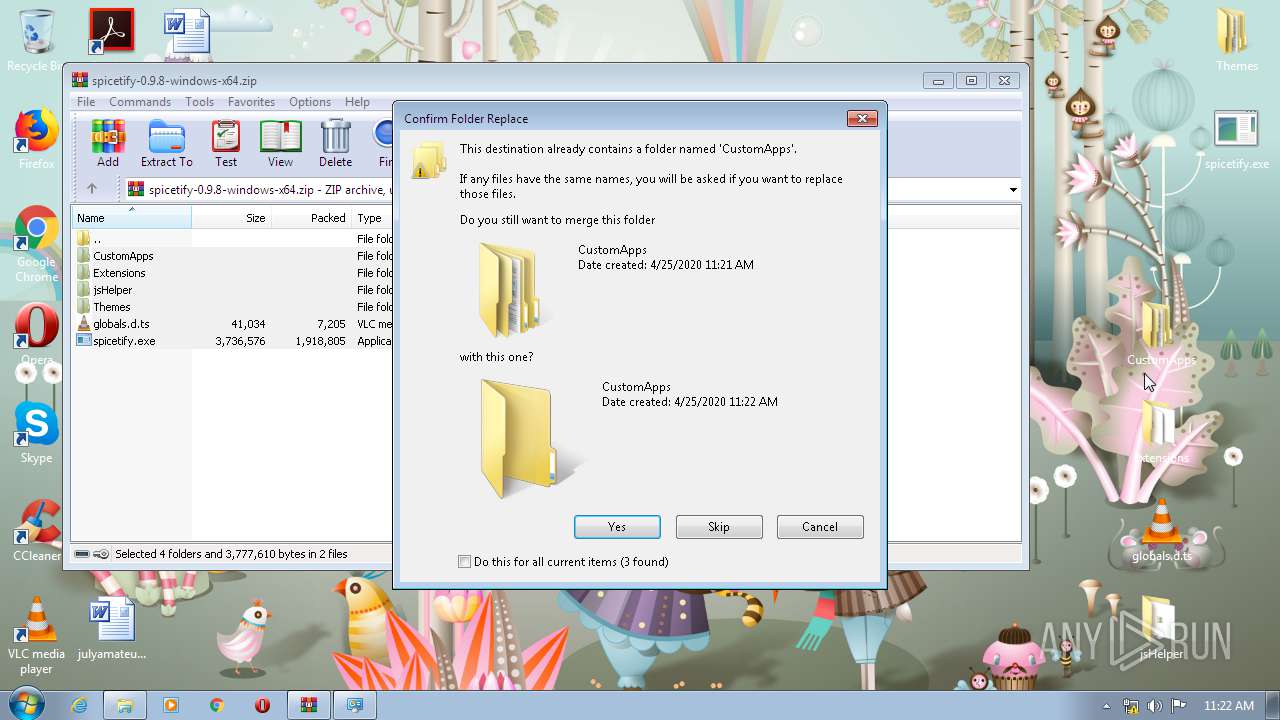
Task: Show hidden system tray icons
Action: (1106, 706)
